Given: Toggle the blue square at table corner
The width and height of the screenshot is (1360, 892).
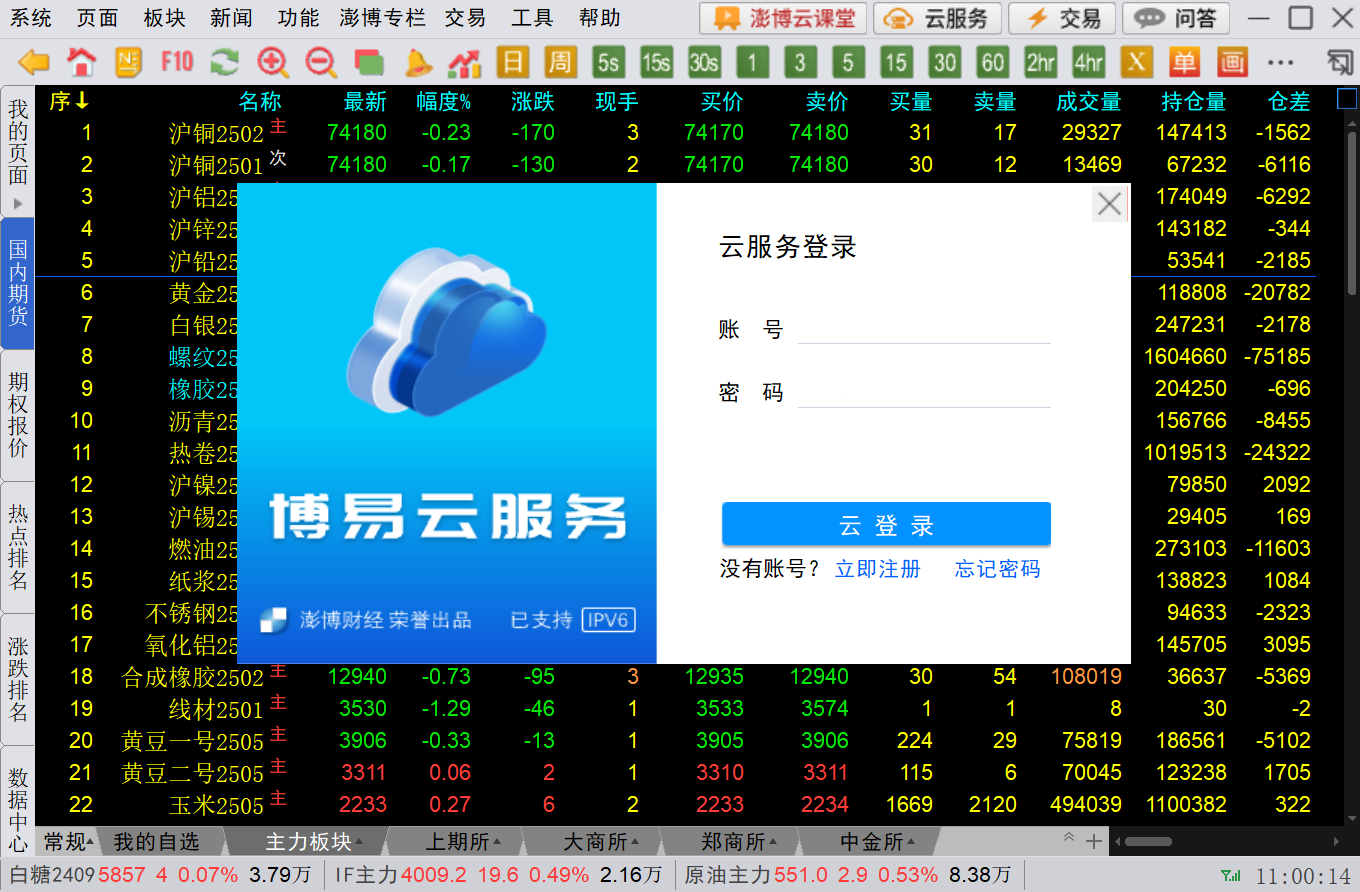Looking at the screenshot, I should (x=1347, y=100).
